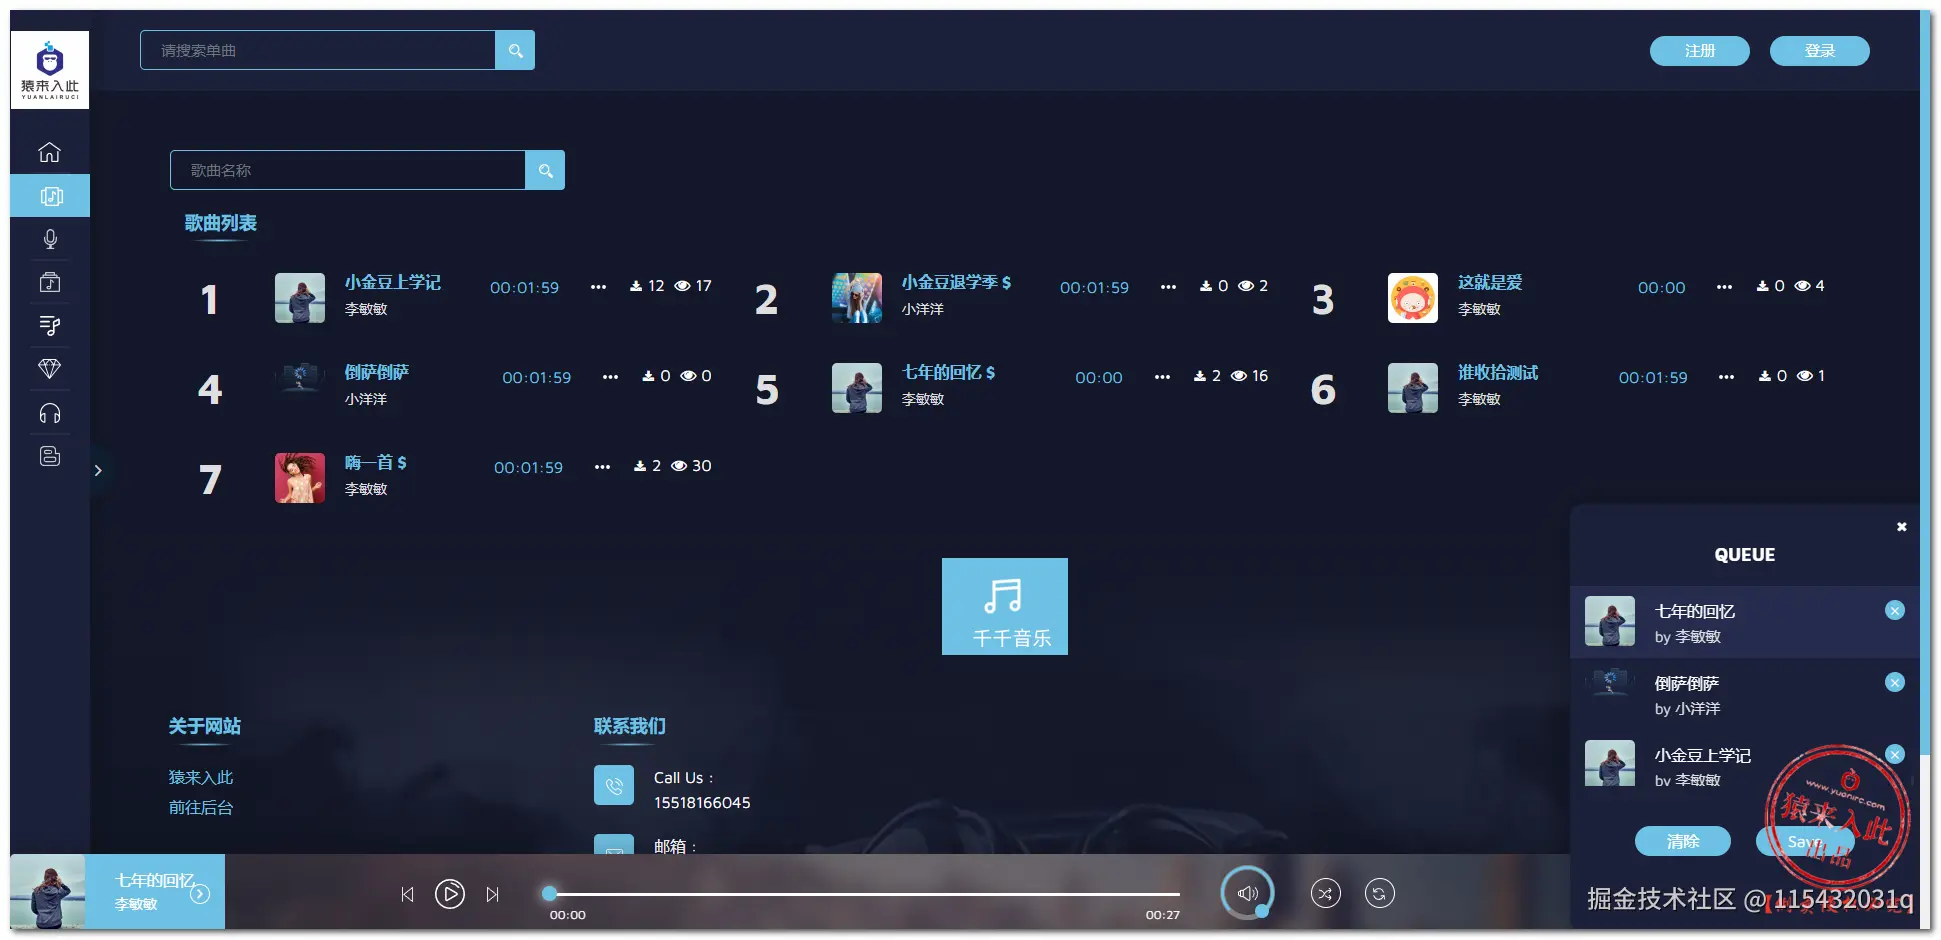Image resolution: width=1941 pixels, height=940 pixels.
Task: Open more options for 小金豆上学记
Action: pos(598,287)
